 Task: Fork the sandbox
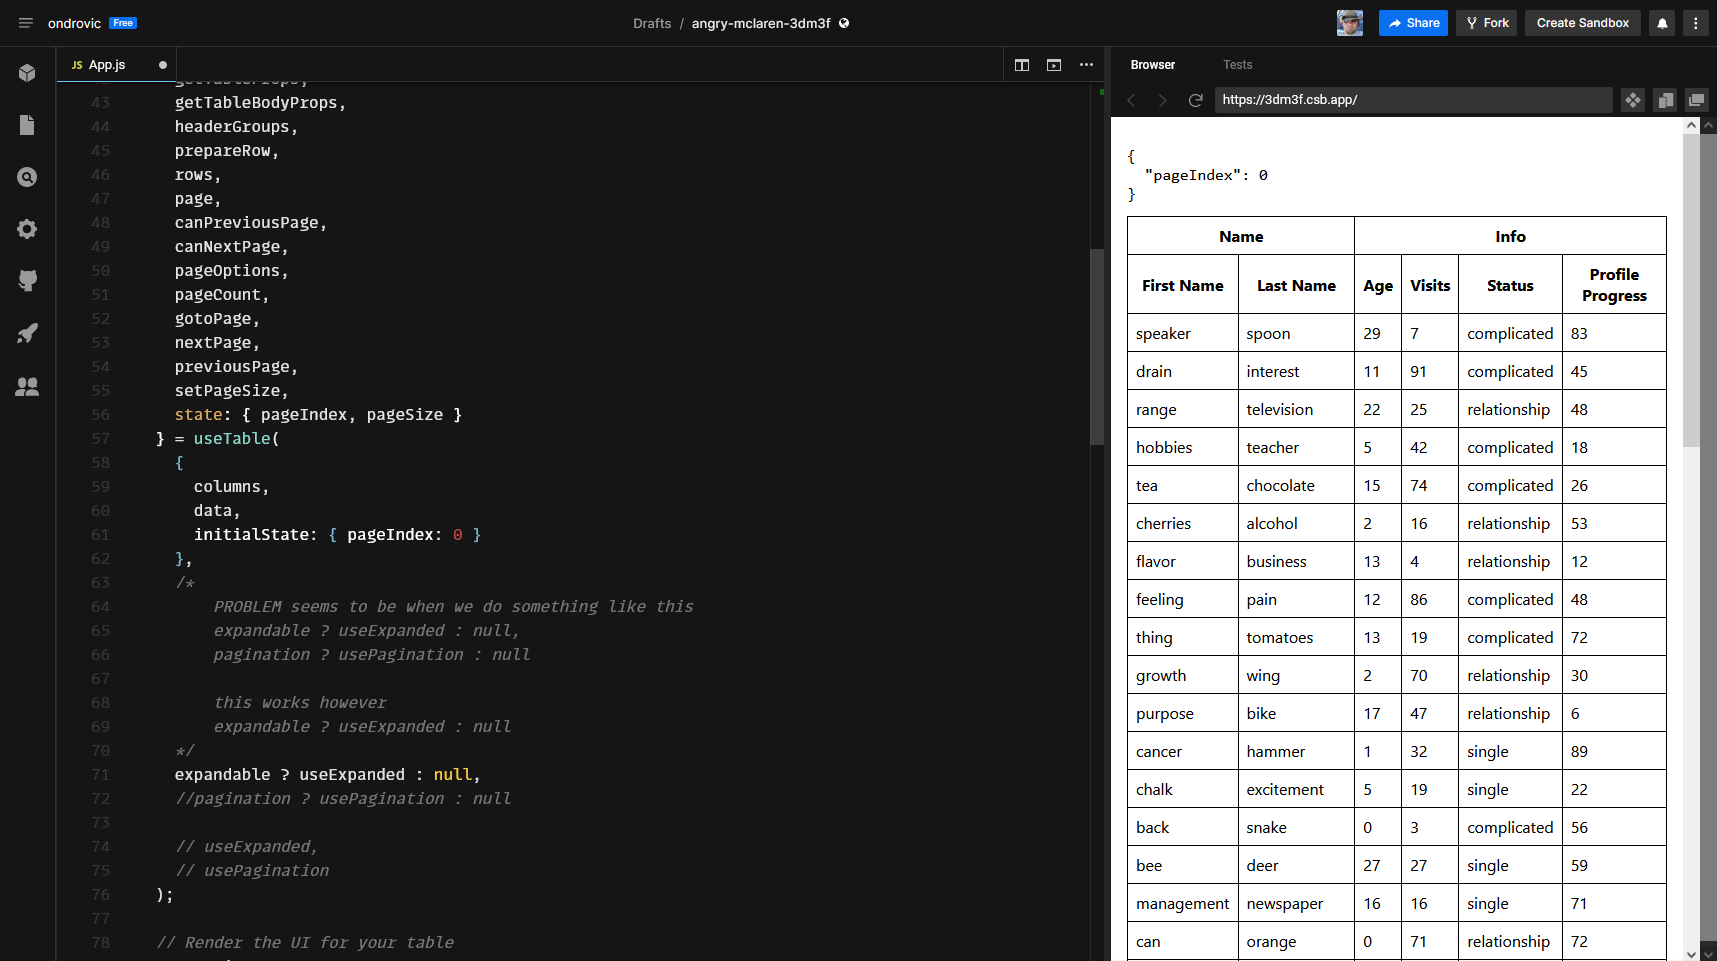point(1487,23)
